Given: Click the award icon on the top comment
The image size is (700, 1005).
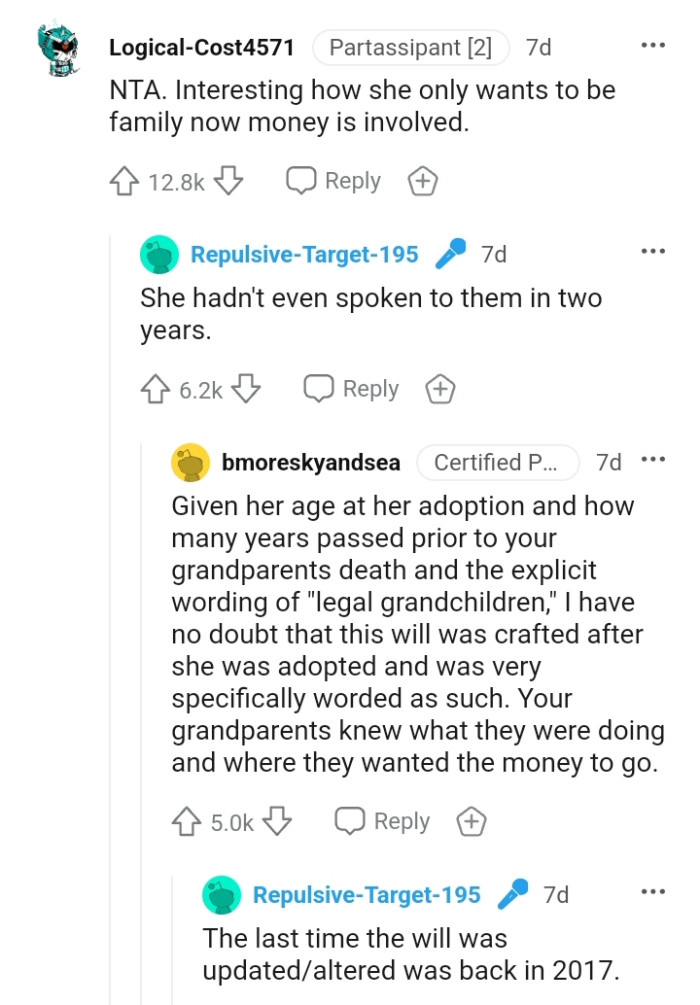Looking at the screenshot, I should [423, 181].
